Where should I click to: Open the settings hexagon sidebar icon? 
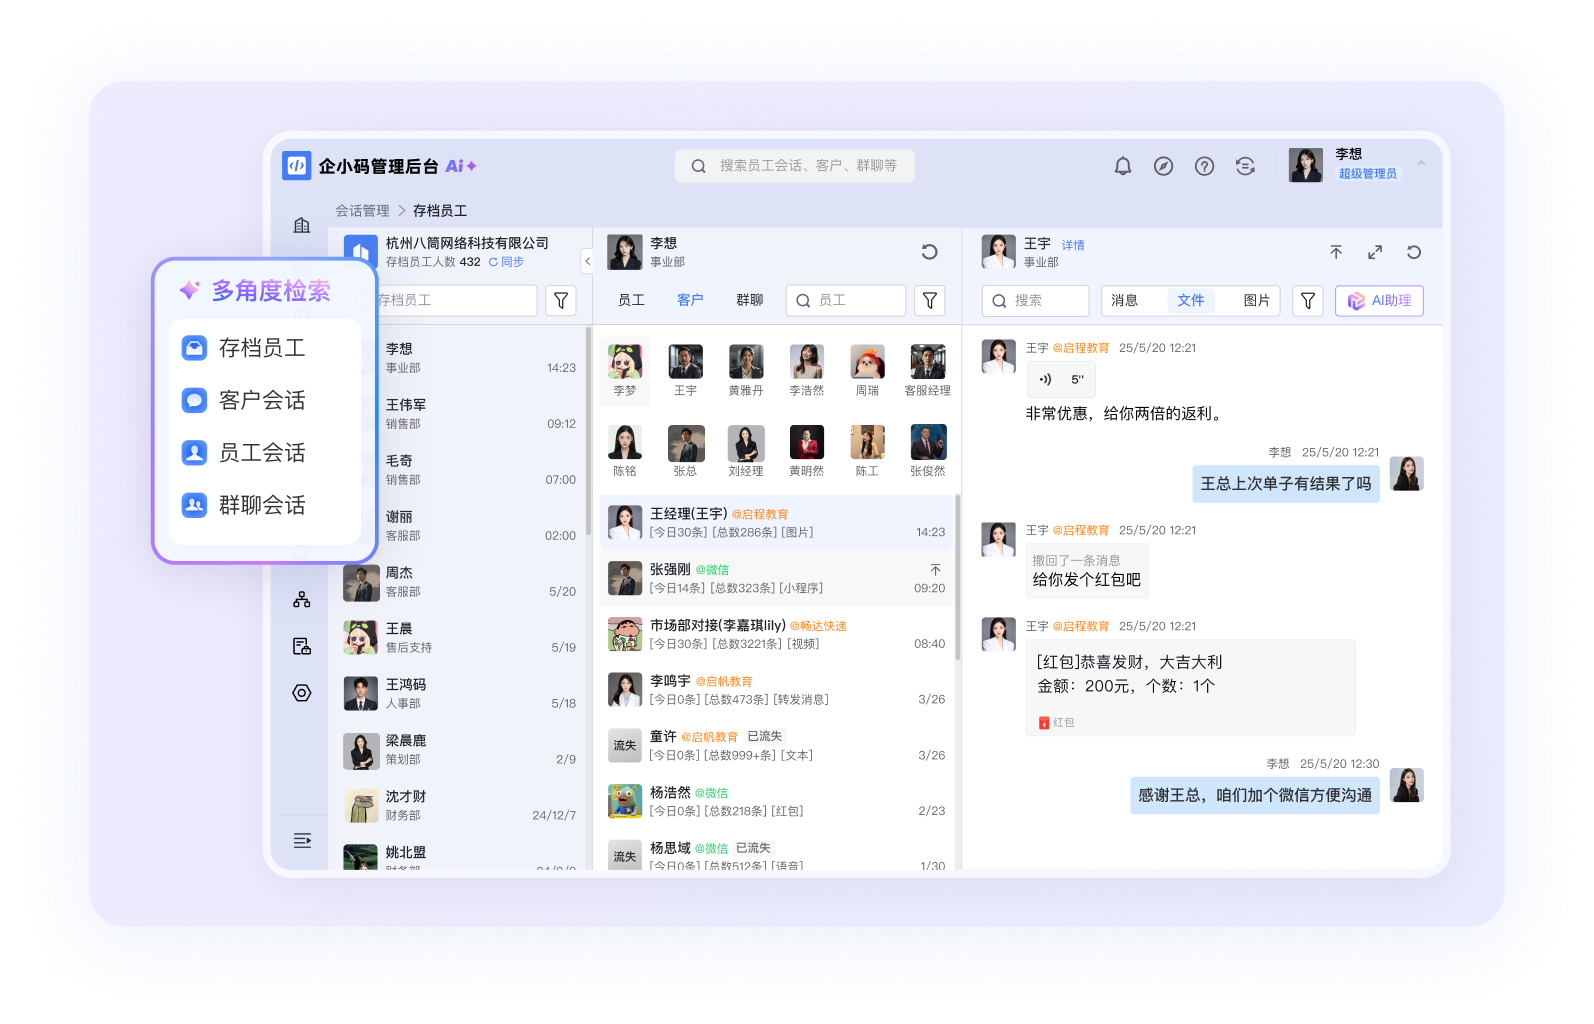(302, 693)
